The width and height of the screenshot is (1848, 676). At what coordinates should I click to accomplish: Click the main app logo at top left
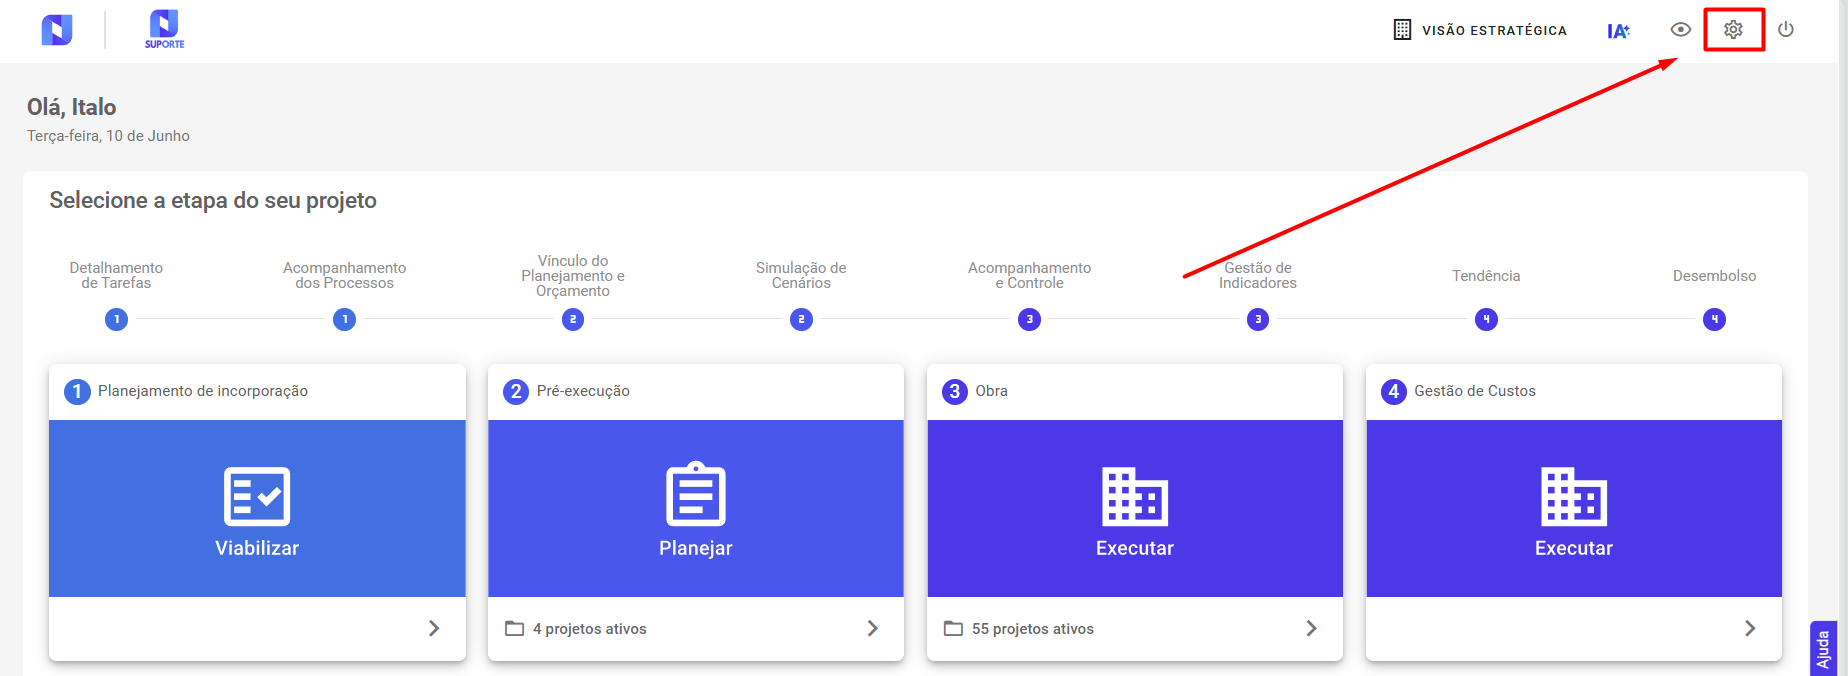(x=57, y=30)
